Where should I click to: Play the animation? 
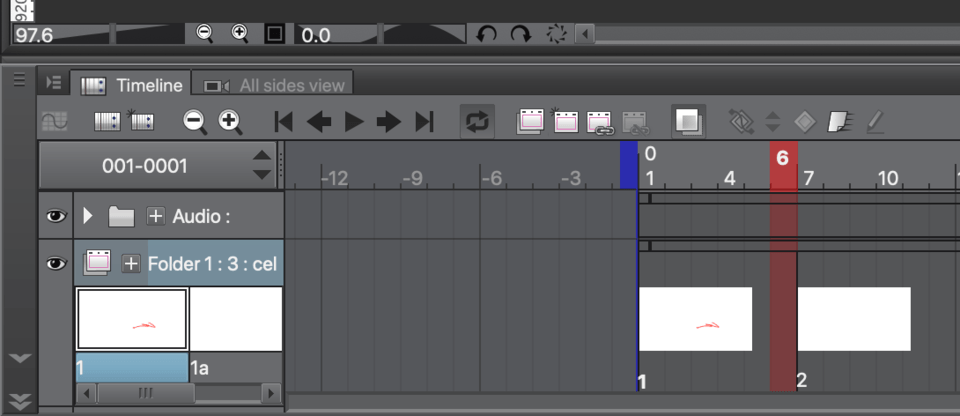coord(354,121)
